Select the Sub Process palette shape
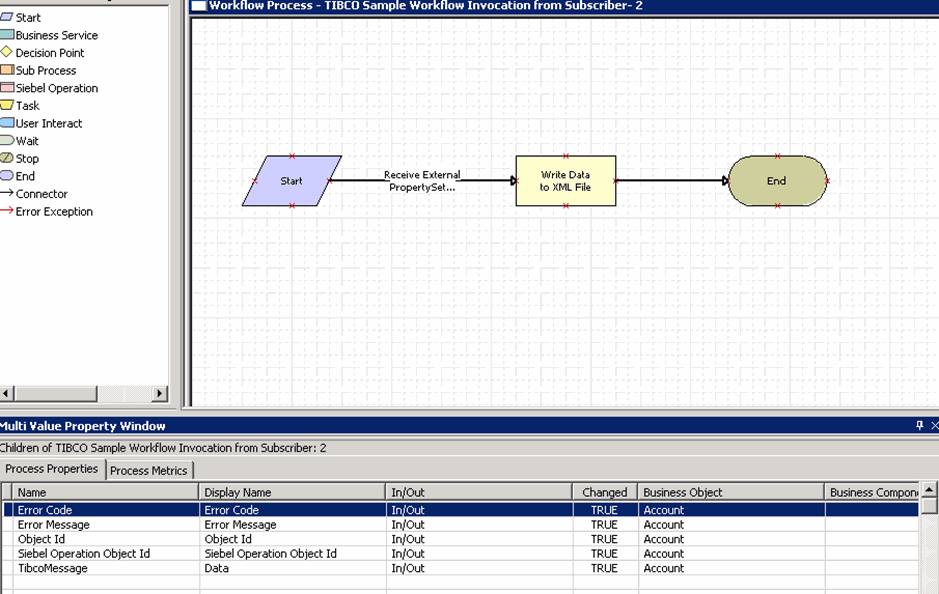 coord(45,71)
